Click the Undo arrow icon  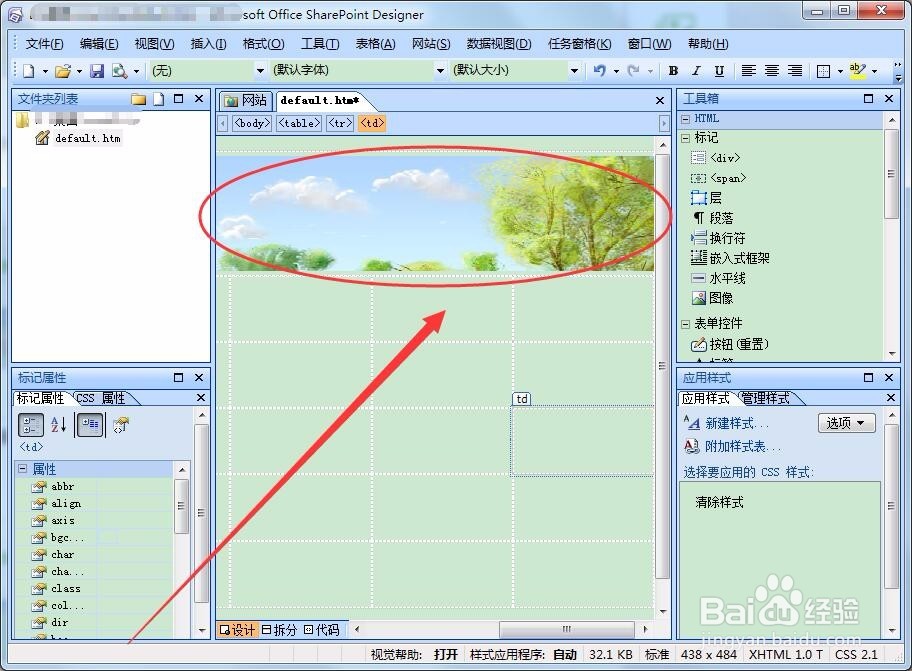click(x=599, y=71)
